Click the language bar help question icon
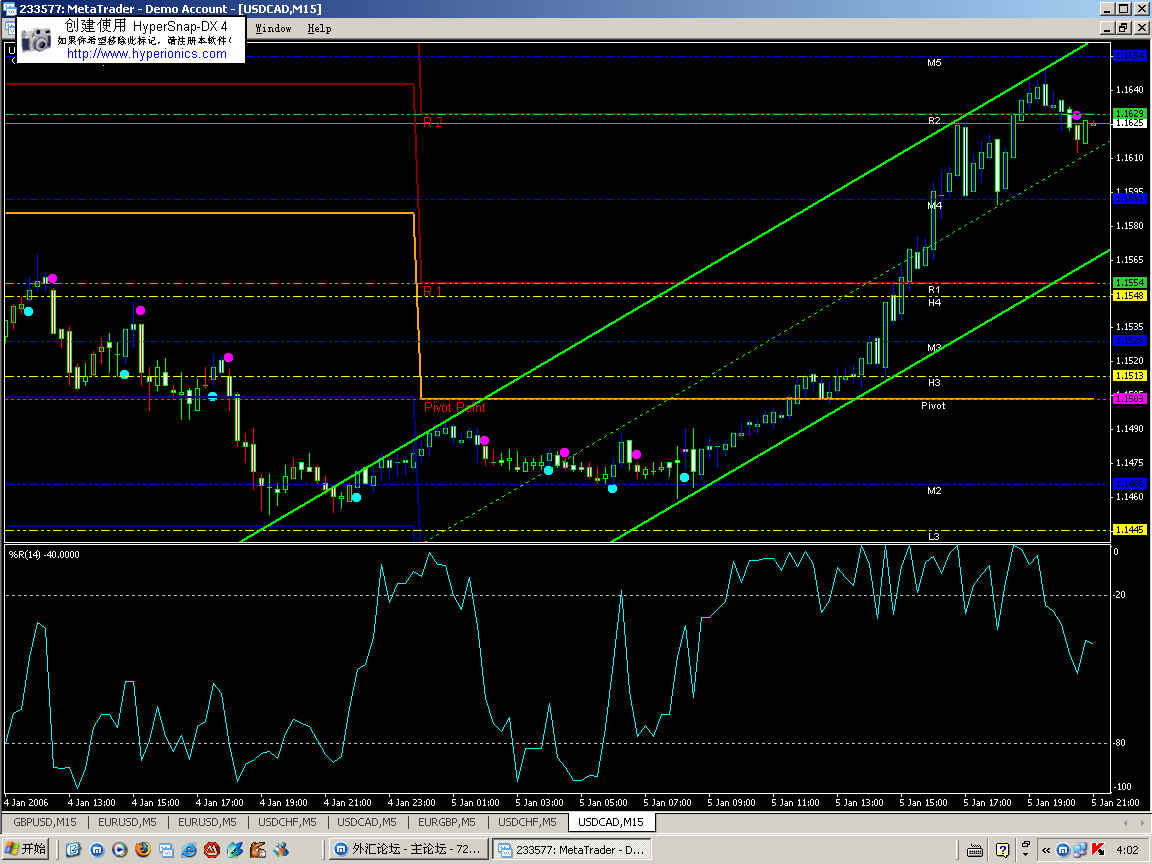Viewport: 1152px width, 864px height. point(1002,850)
